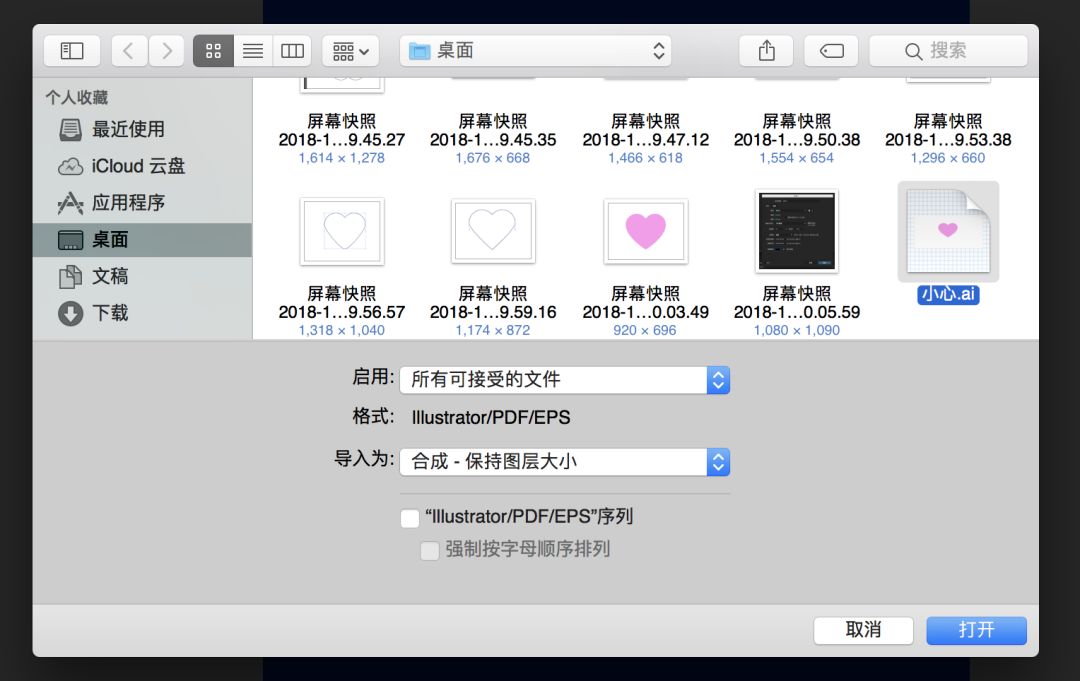The width and height of the screenshot is (1080, 681).
Task: Click the 应用程序 applications icon
Action: (x=70, y=202)
